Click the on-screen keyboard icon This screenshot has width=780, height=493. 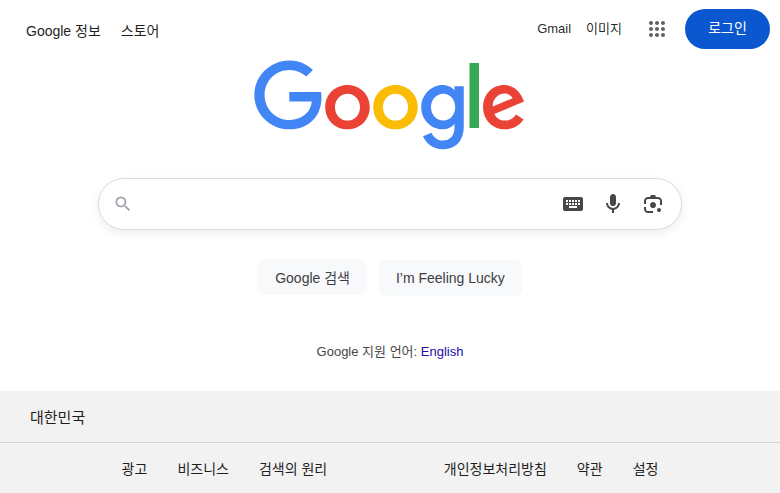tap(573, 204)
